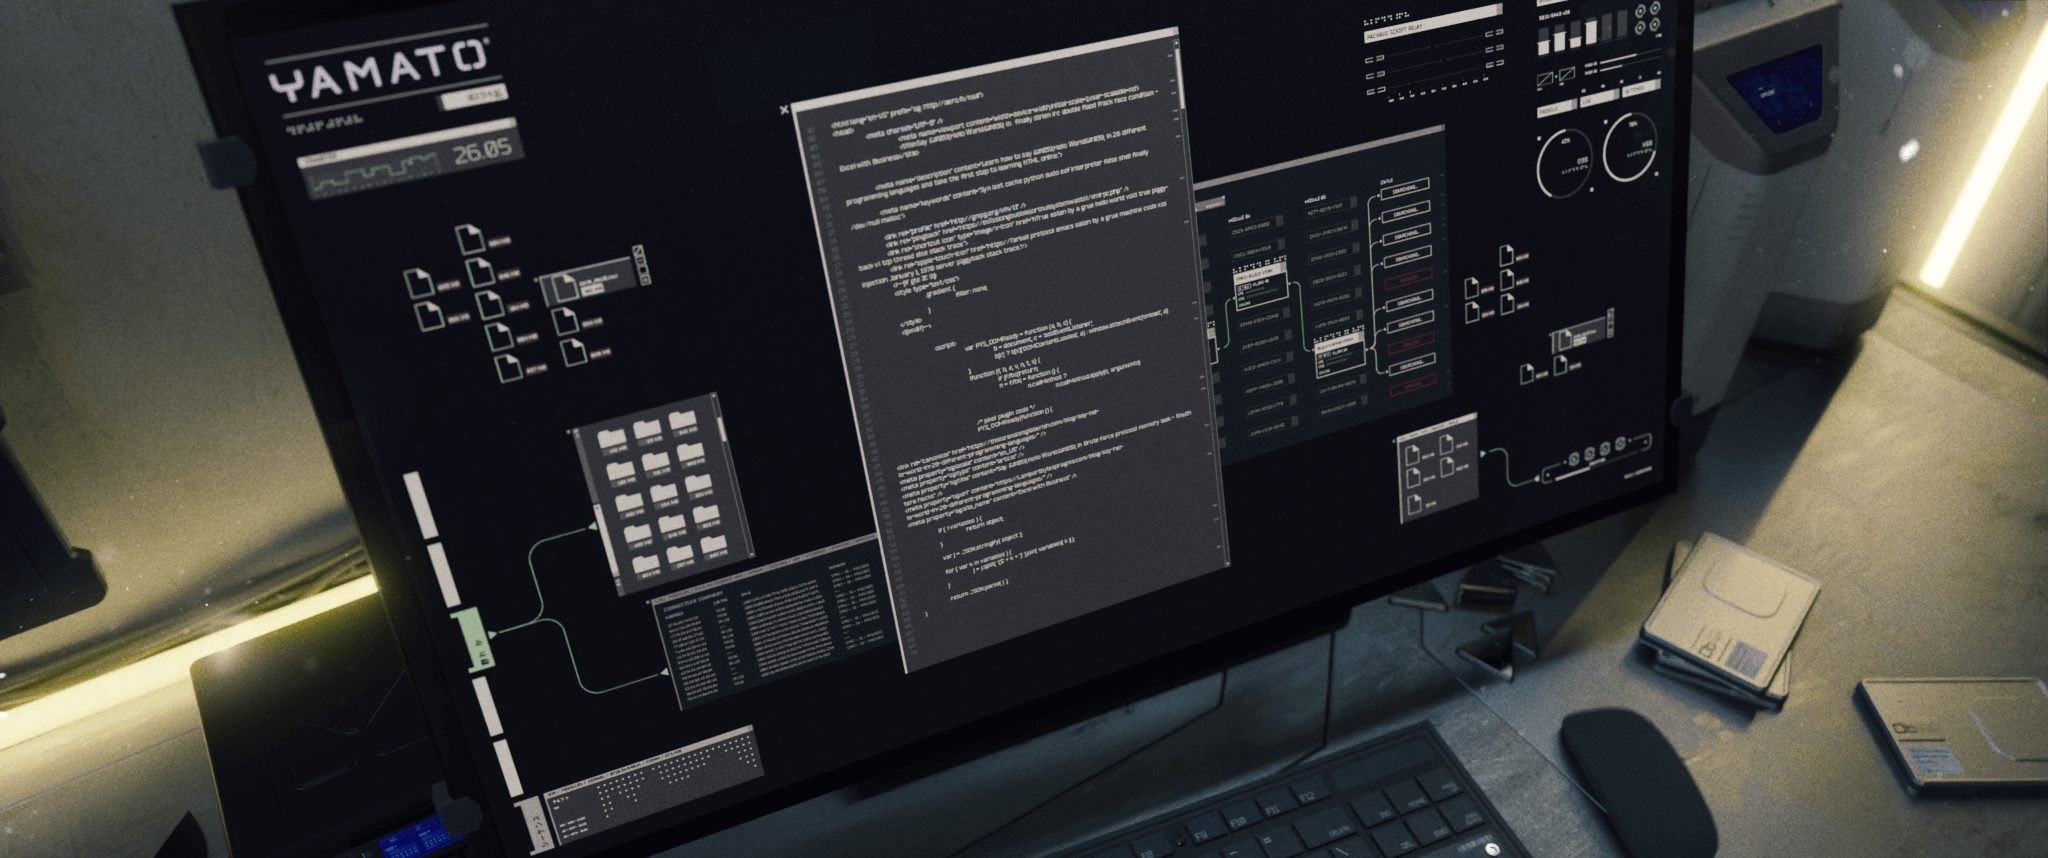Open the top-left folder in folder grid
The width and height of the screenshot is (2048, 858).
click(611, 438)
